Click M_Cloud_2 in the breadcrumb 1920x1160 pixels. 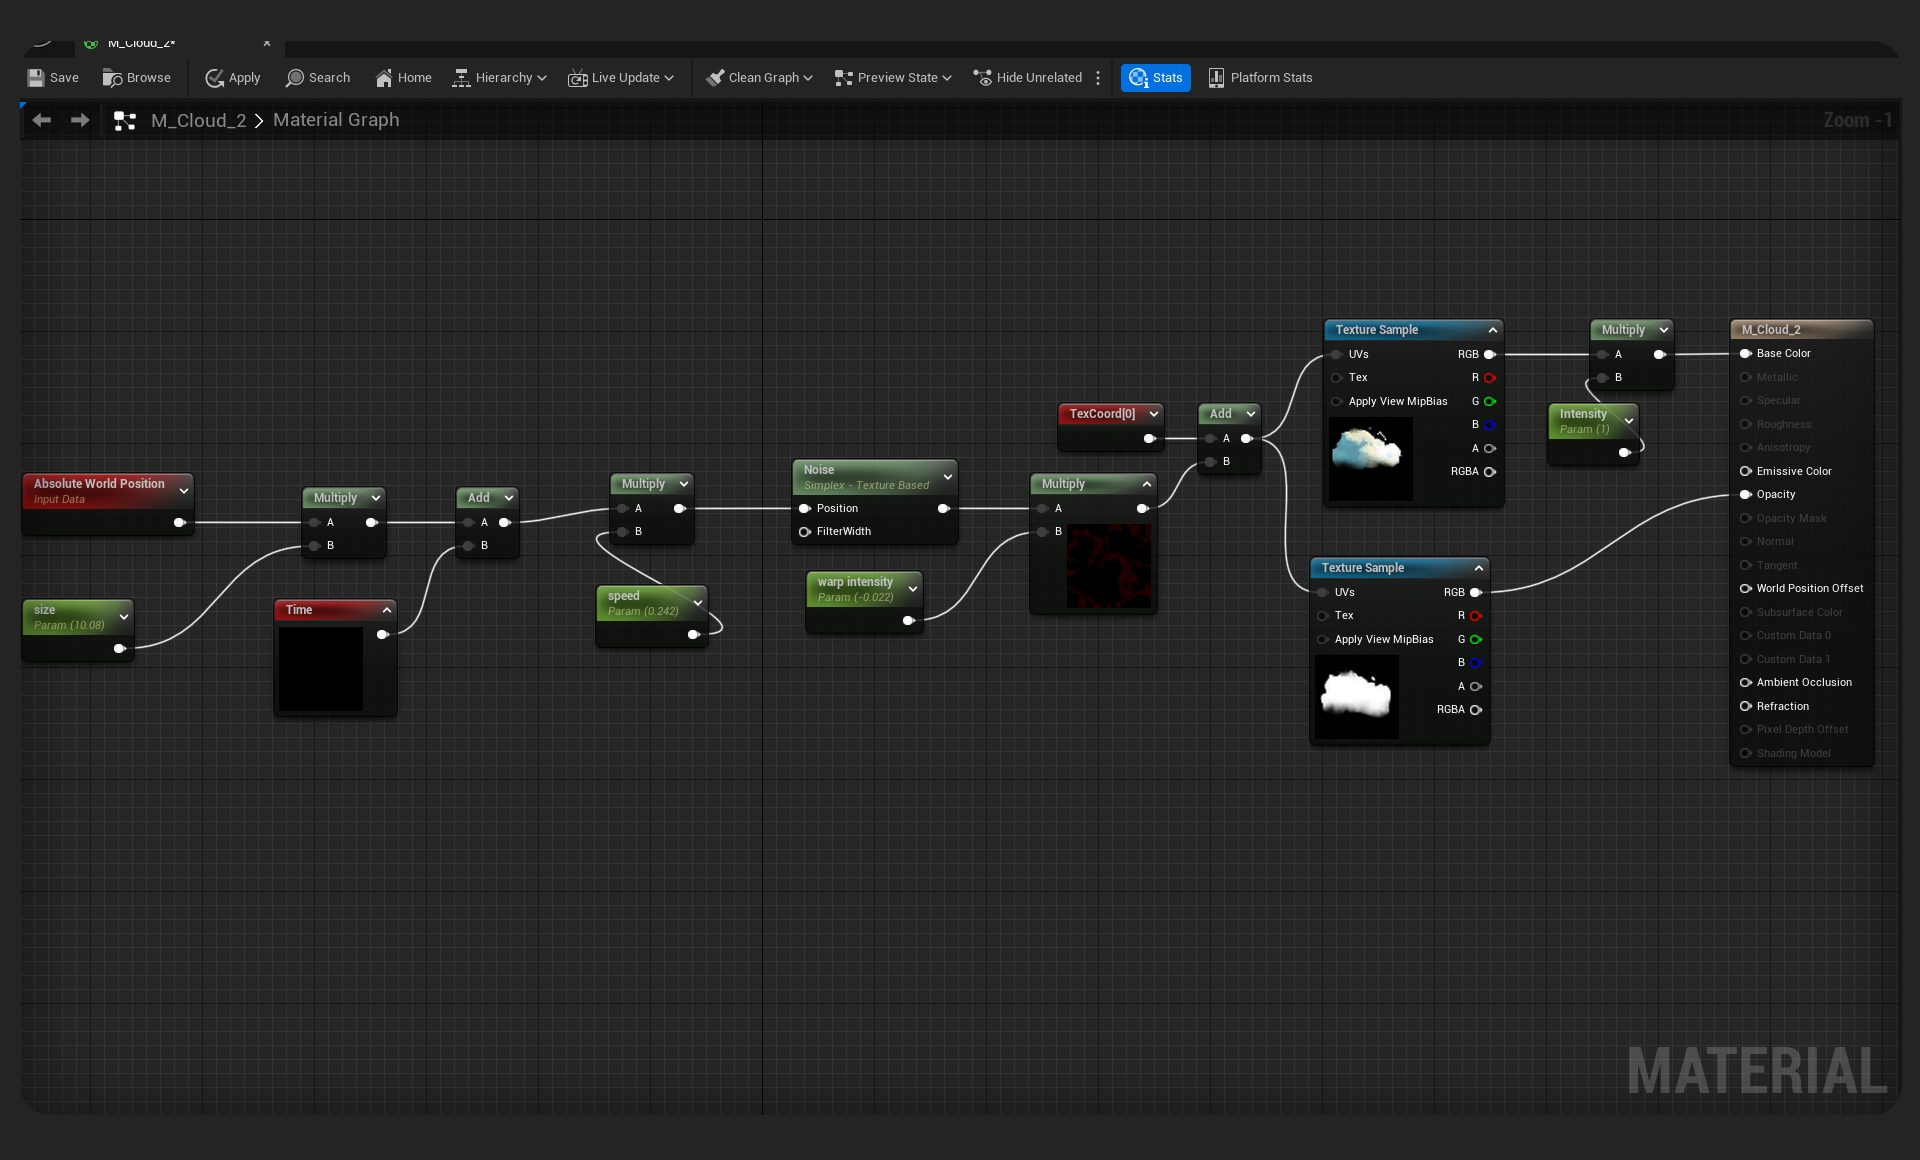tap(198, 120)
